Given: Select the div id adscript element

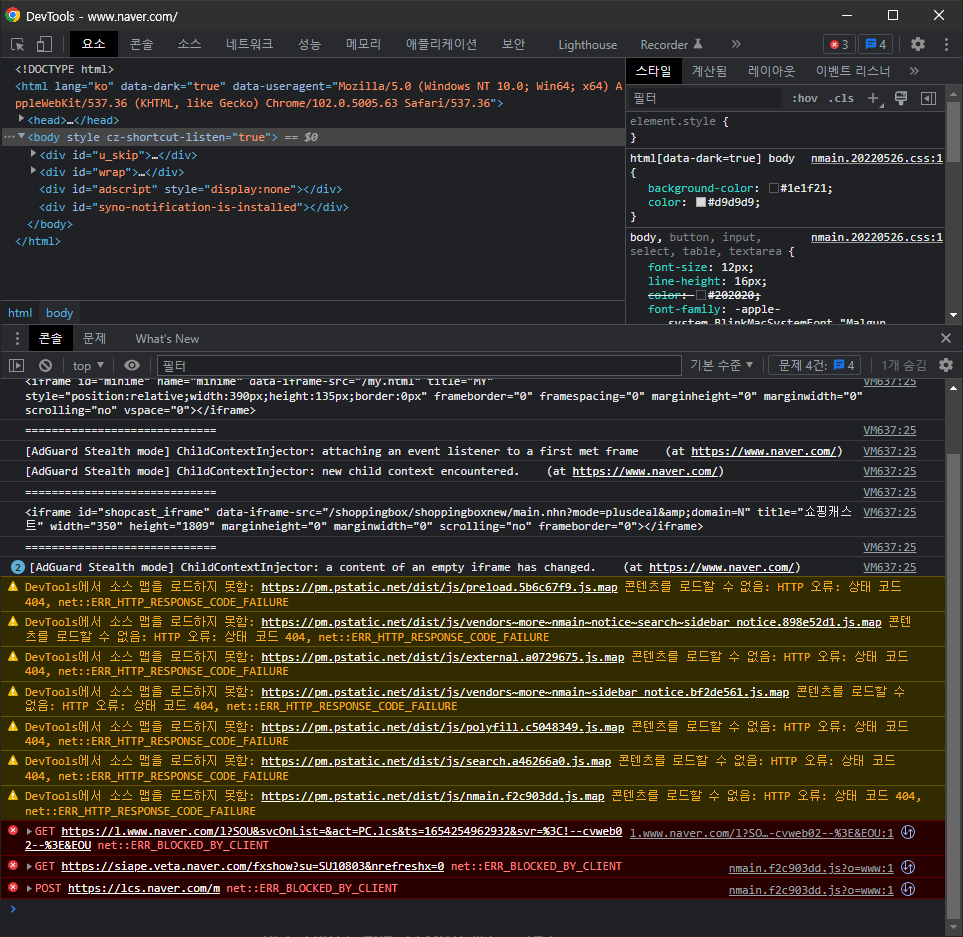Looking at the screenshot, I should (x=190, y=189).
